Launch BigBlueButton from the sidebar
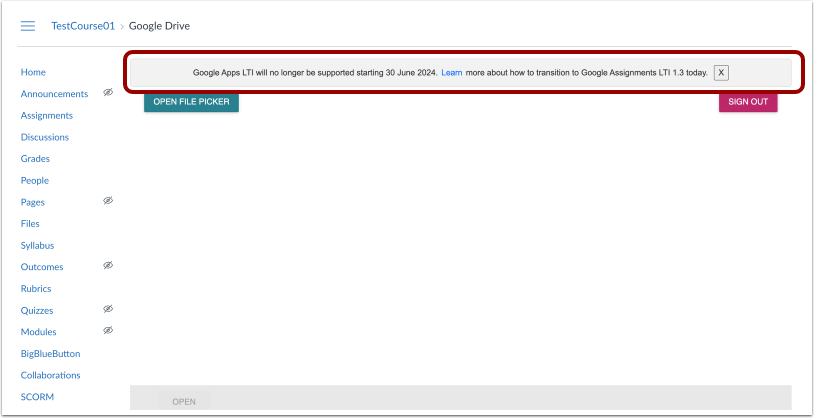 50,354
